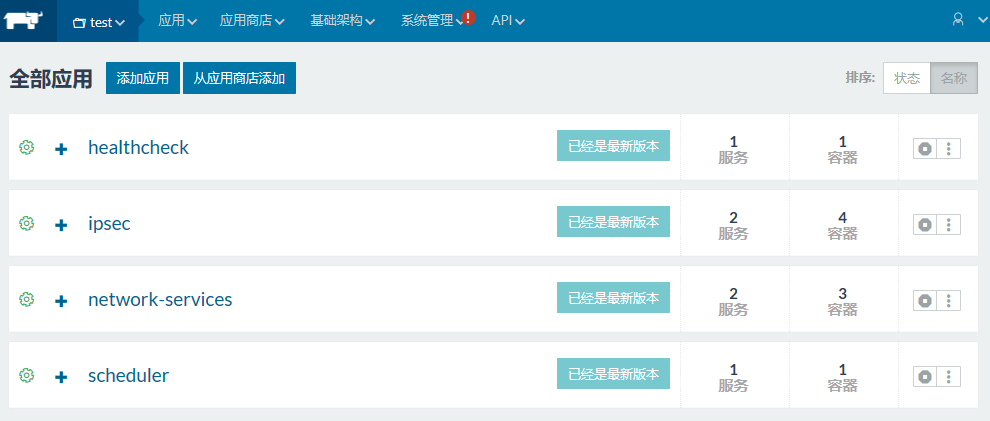Viewport: 990px width, 421px height.
Task: Expand the network-services stack
Action: [x=61, y=301]
